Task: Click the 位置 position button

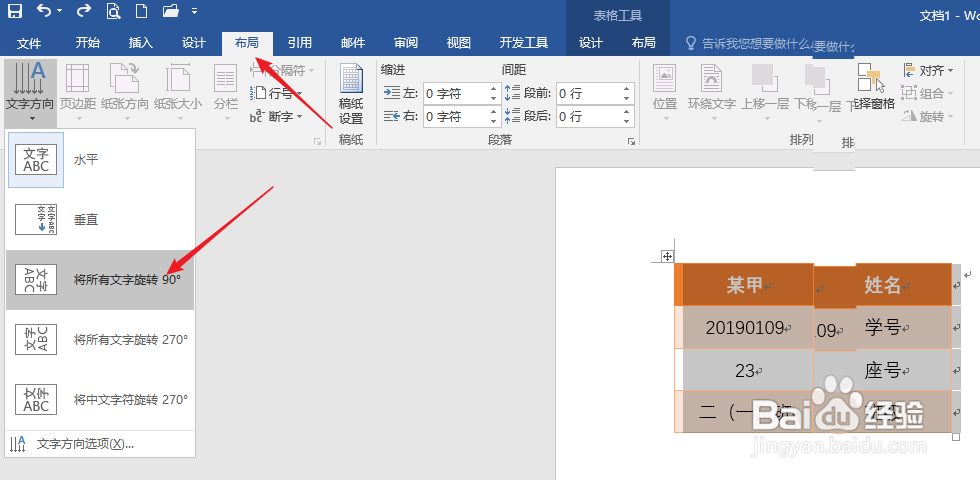Action: pos(665,93)
